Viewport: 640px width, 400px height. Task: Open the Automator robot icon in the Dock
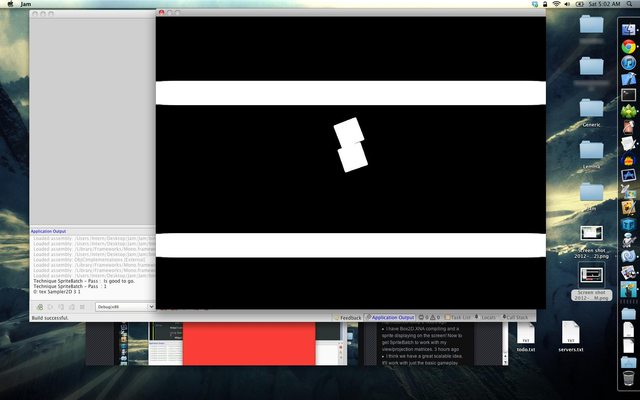pos(629,240)
